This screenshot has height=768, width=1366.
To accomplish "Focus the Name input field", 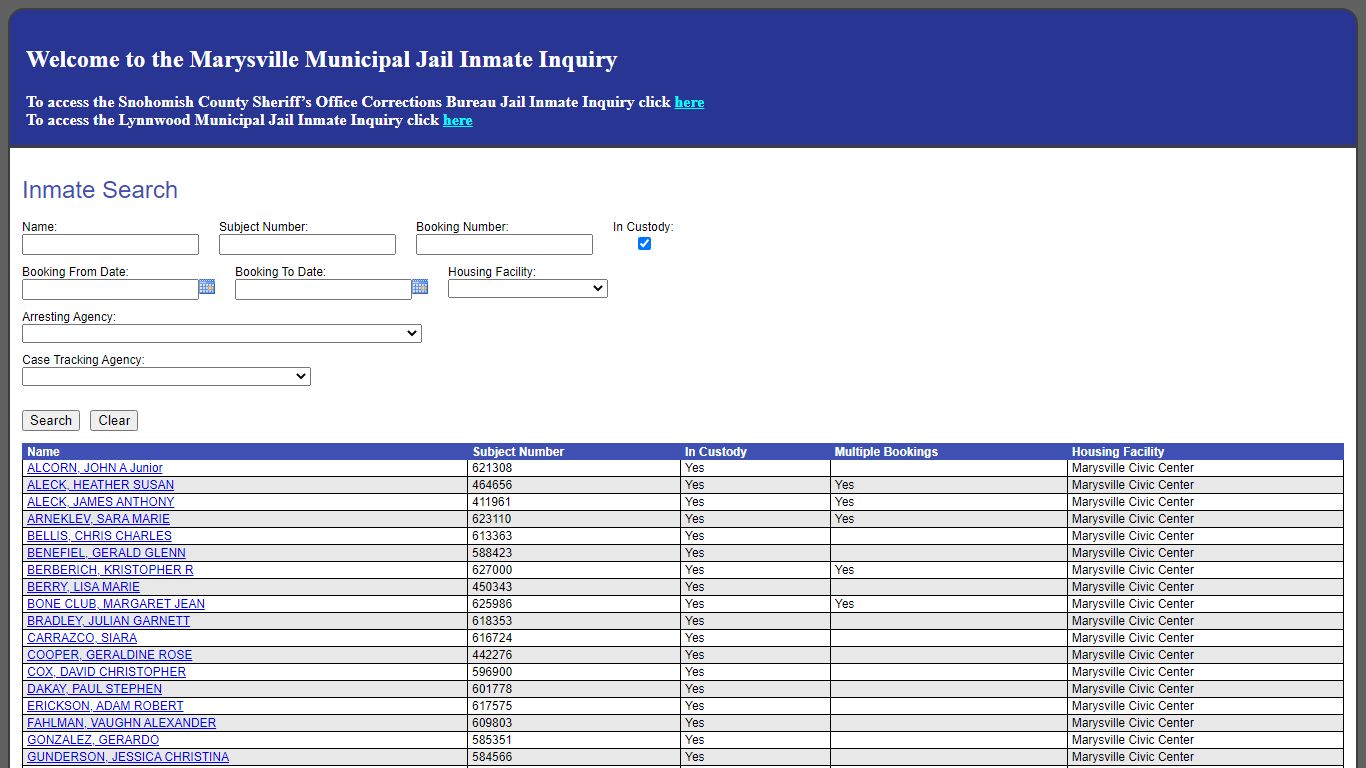I will (x=110, y=245).
